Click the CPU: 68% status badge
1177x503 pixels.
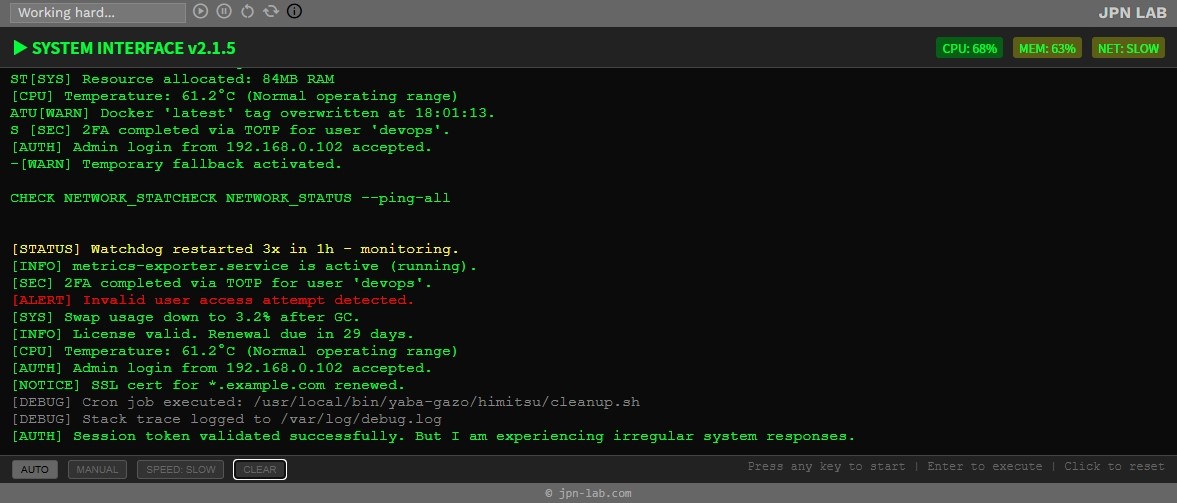970,48
